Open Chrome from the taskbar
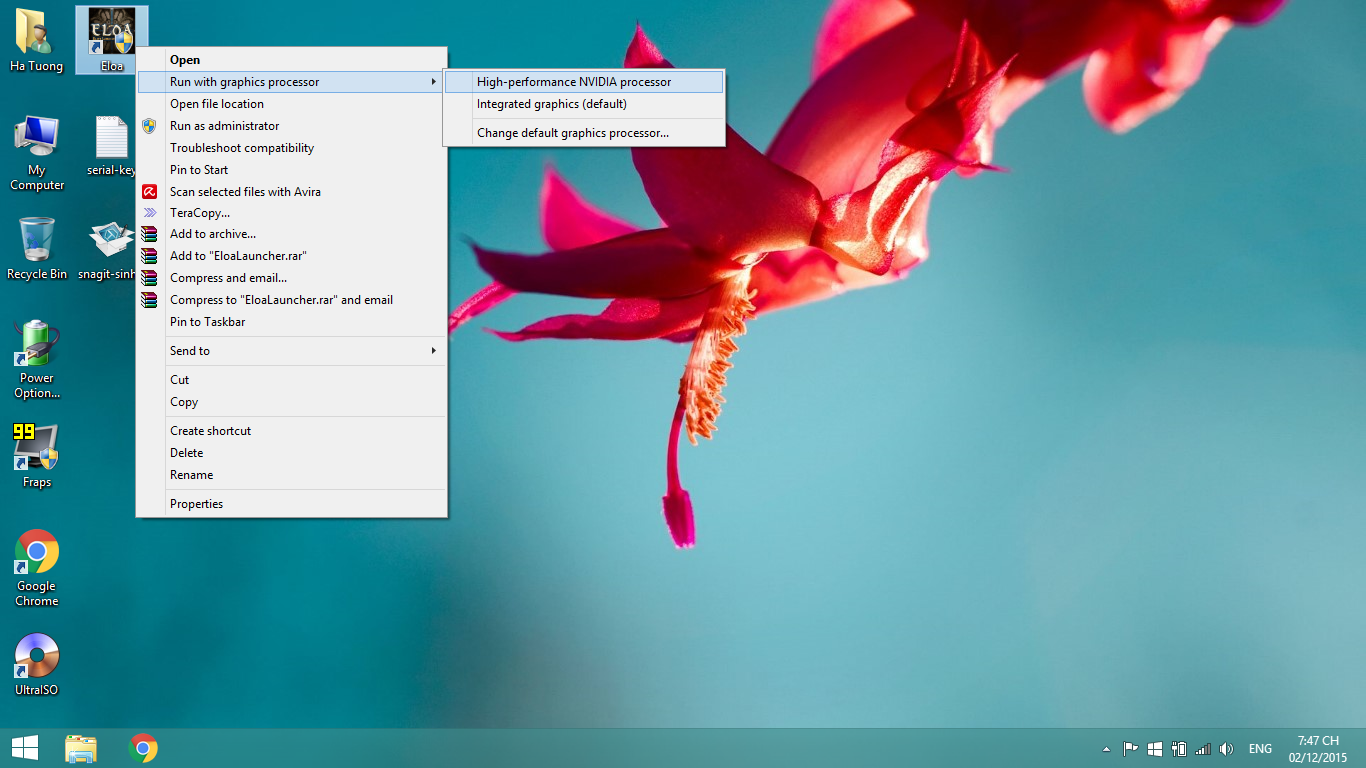 tap(143, 748)
